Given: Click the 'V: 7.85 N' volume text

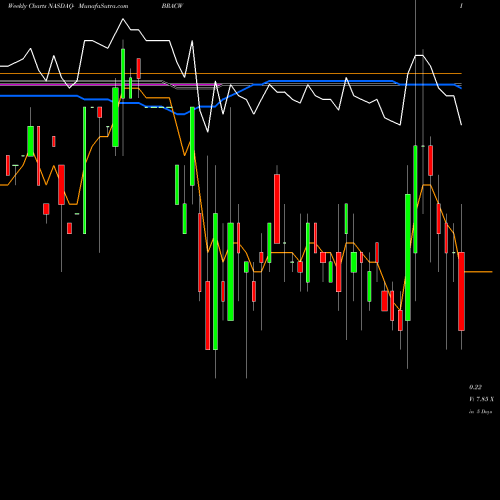Looking at the screenshot, I should coord(481,399).
